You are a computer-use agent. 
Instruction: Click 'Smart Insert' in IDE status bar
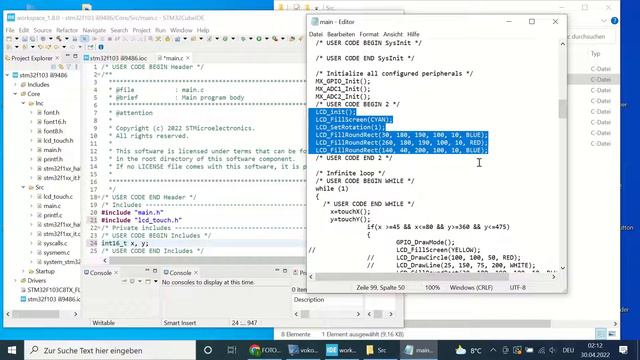[180, 323]
